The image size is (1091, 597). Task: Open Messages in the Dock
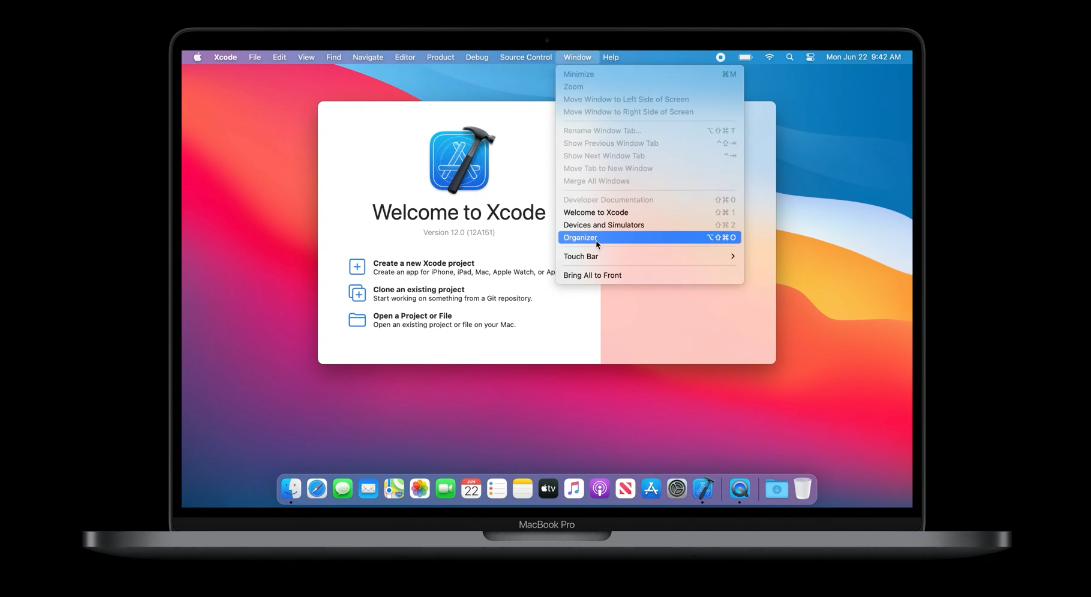342,489
